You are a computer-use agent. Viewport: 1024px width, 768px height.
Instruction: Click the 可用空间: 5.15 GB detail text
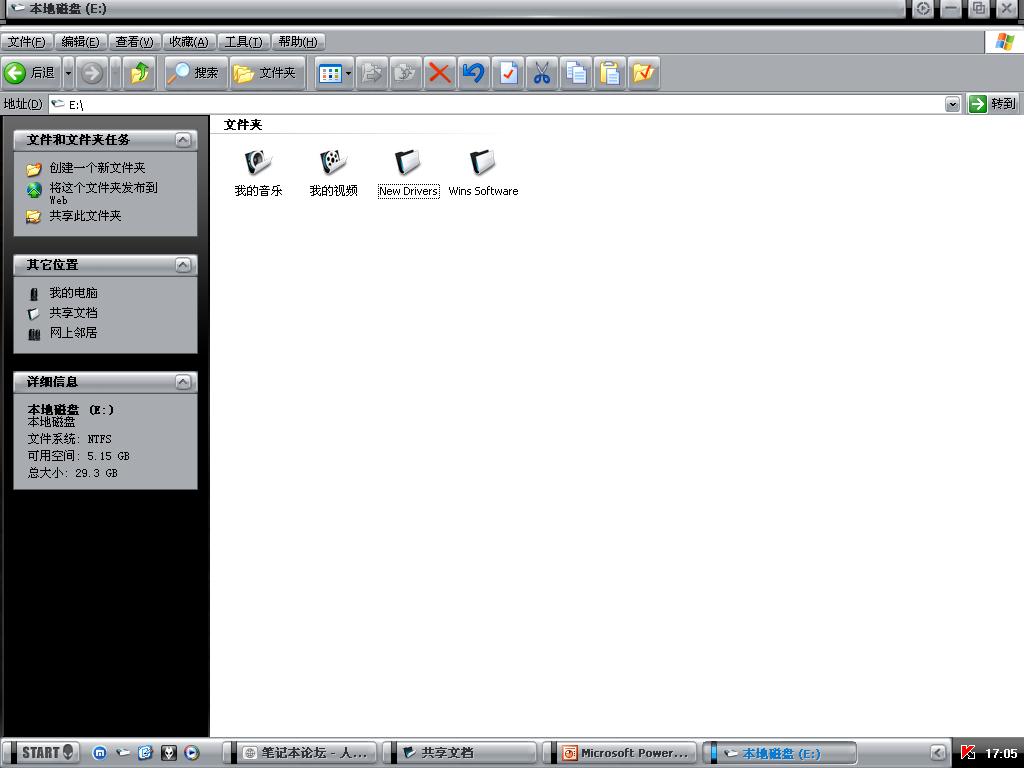[78, 456]
